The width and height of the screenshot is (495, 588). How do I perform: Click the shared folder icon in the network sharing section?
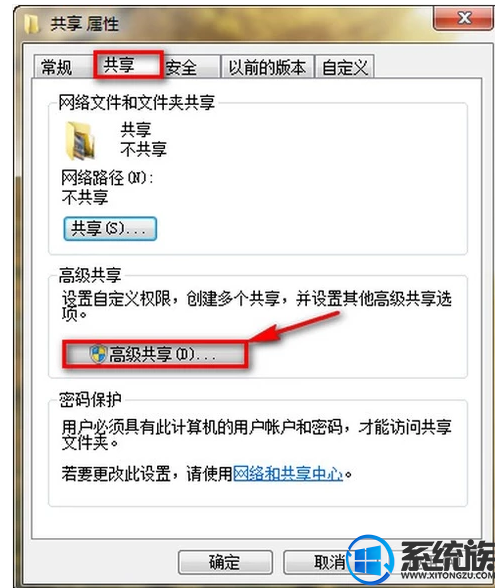coord(80,141)
